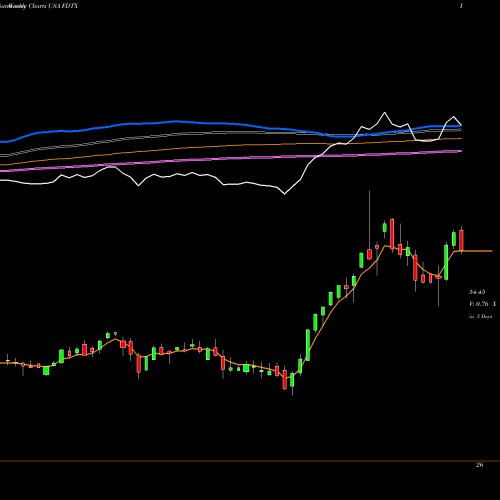Click the tall green candle in the final rebound
The height and width of the screenshot is (500, 500).
(446, 262)
